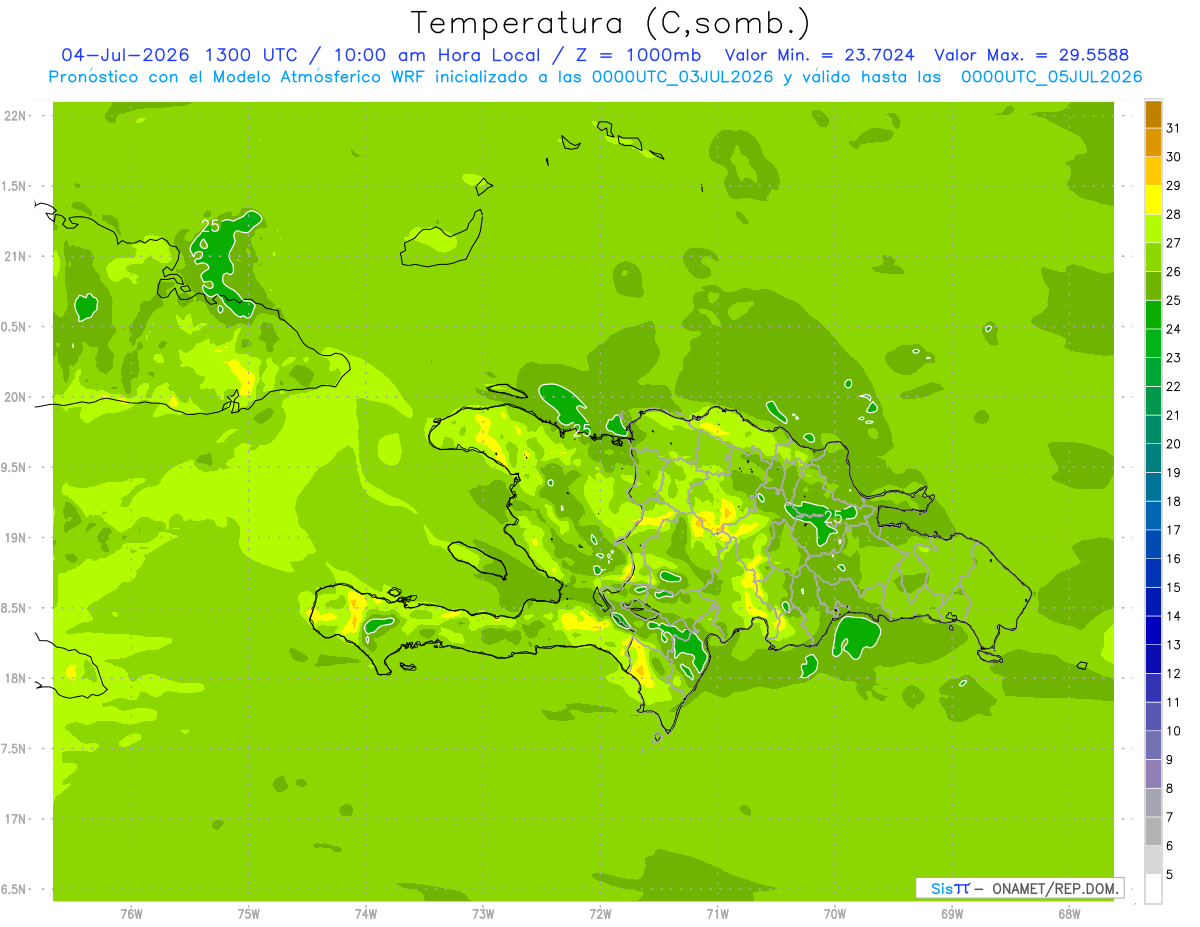
Task: Click the "20N" latitude axis label
Action: coord(14,397)
